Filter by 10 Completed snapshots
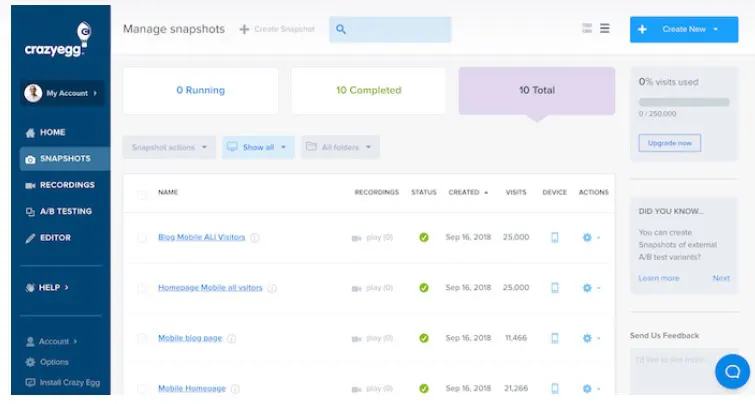The width and height of the screenshot is (755, 404). tap(368, 91)
